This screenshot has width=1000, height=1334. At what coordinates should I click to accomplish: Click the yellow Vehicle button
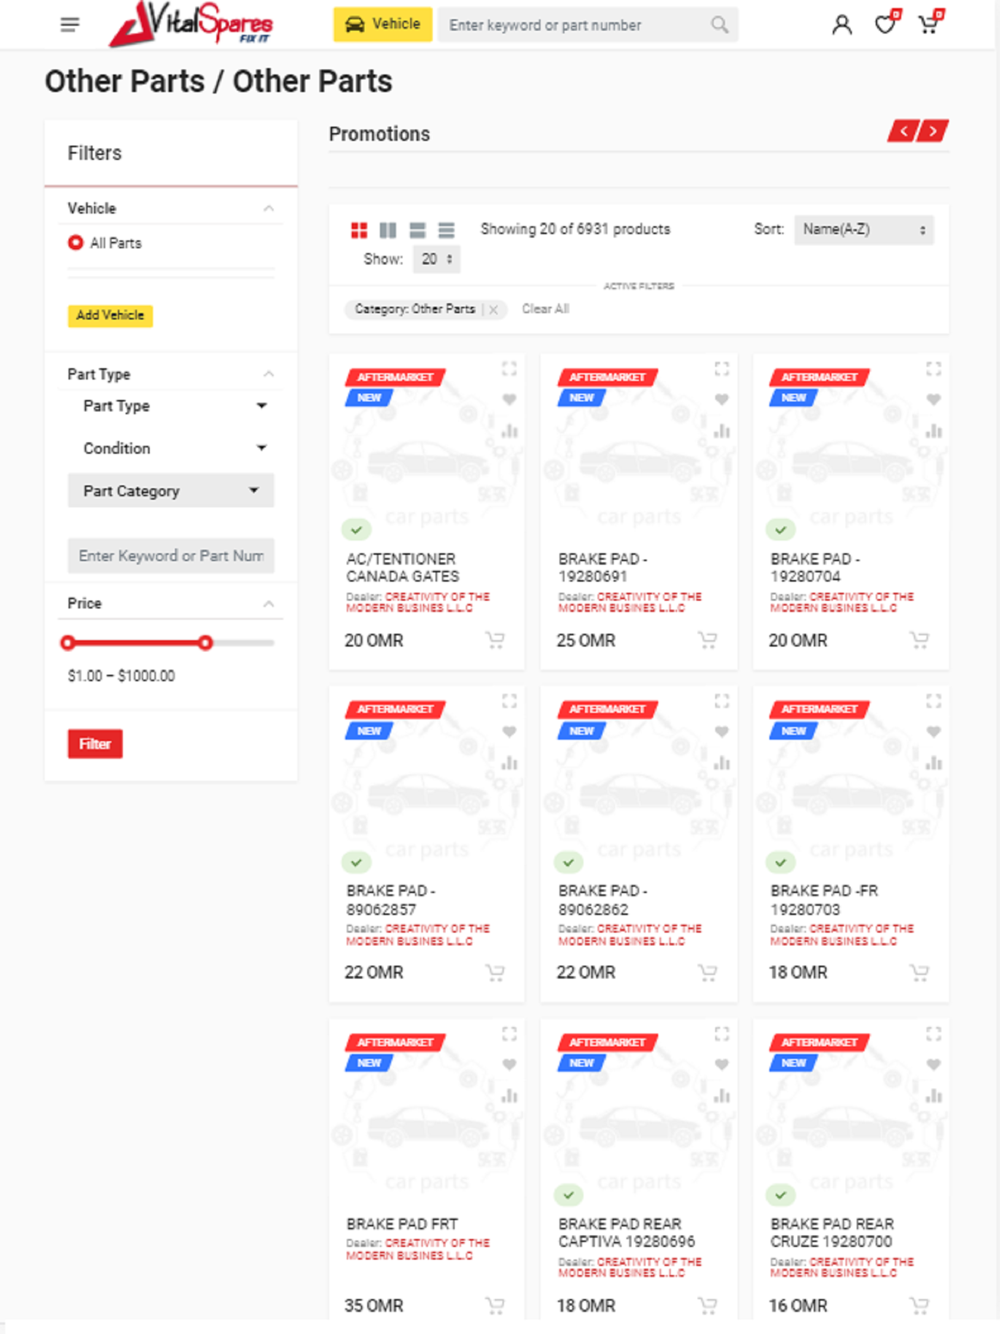click(383, 24)
